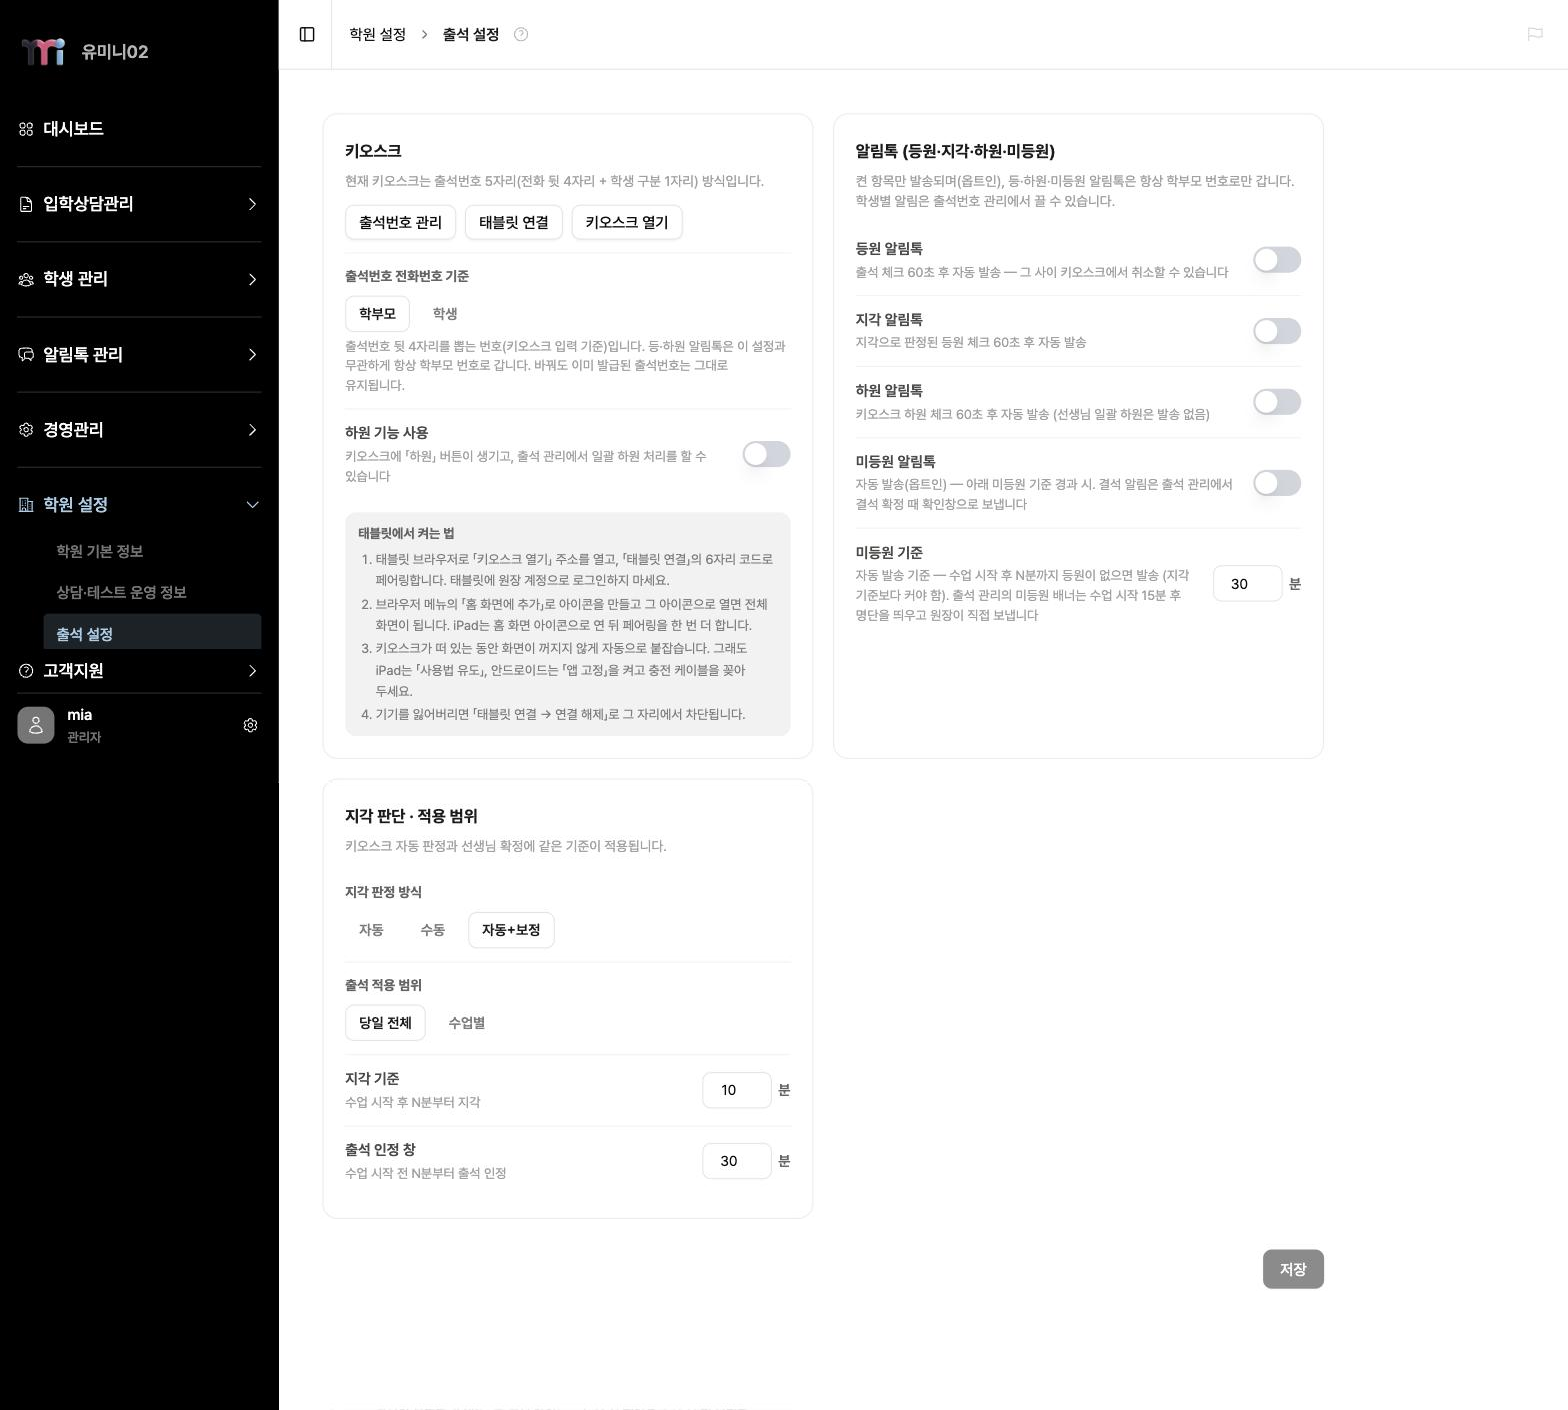Select the 수업별 attendance scope tab
Viewport: 1568px width, 1410px height.
[x=466, y=1023]
